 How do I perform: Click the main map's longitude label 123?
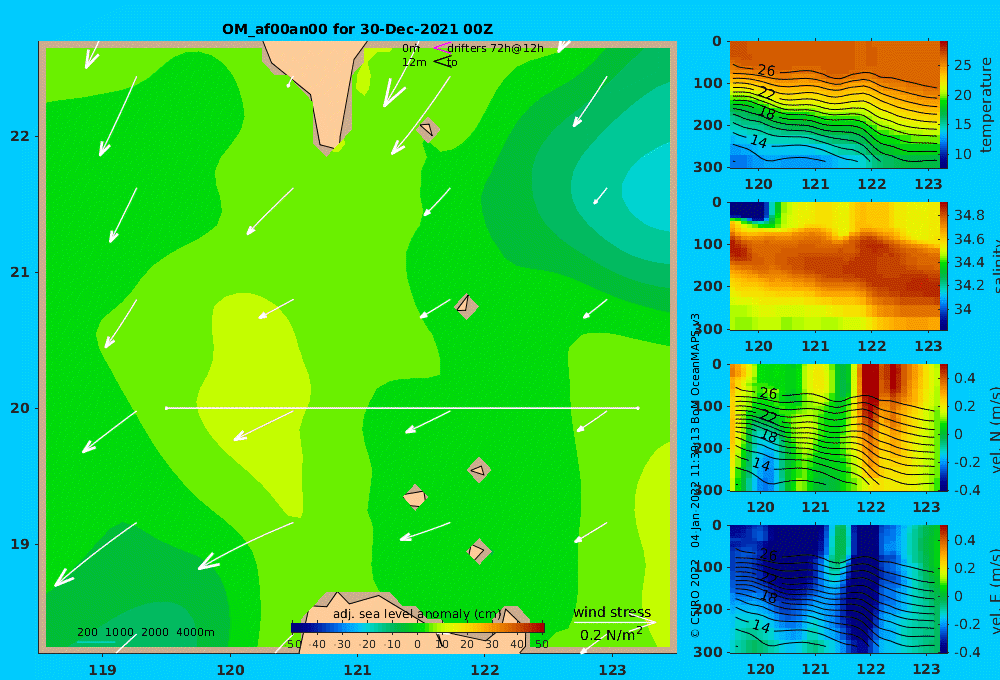tap(613, 670)
